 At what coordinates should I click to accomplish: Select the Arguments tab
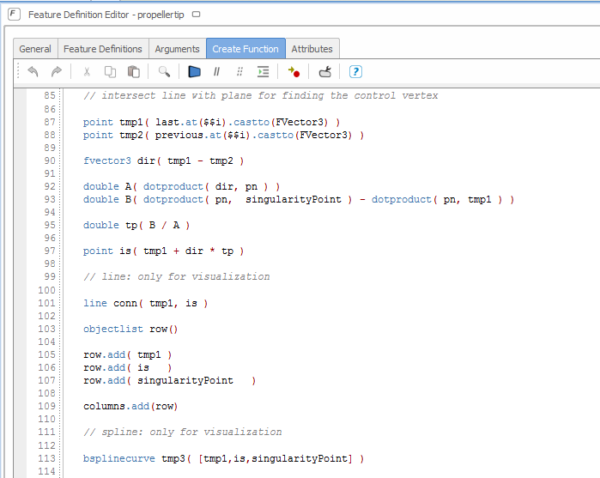(x=177, y=48)
